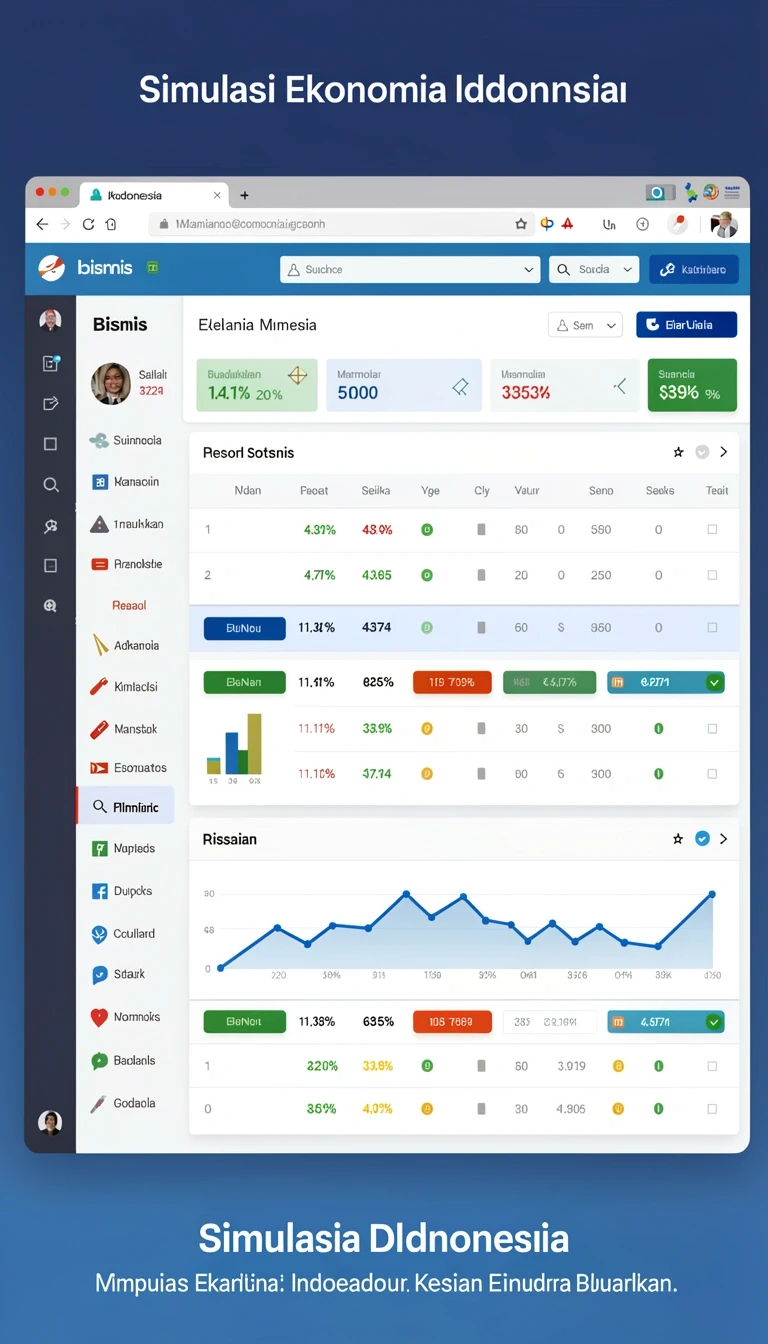Bookmark page with address bar star

point(521,225)
